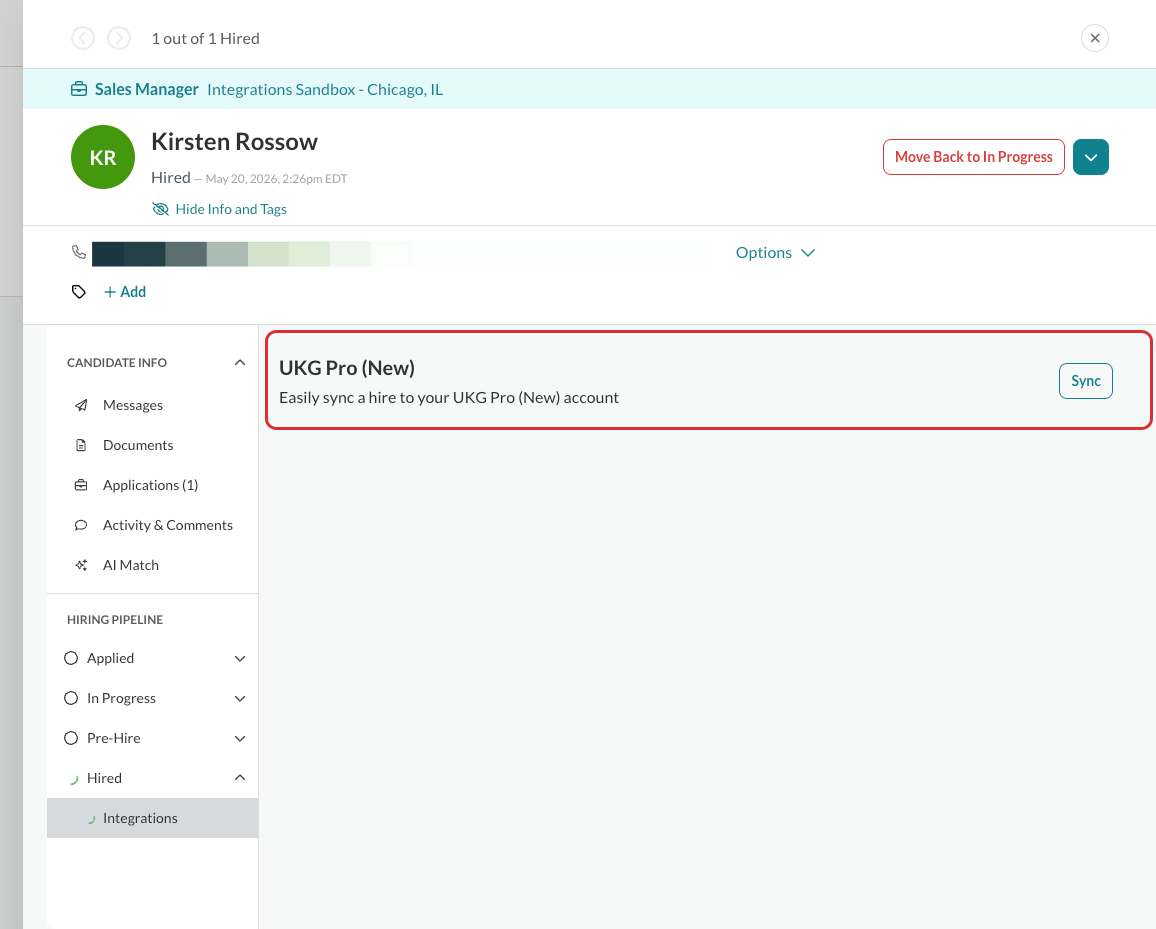Viewport: 1156px width, 929px height.
Task: Close the candidate panel
Action: tap(1095, 38)
